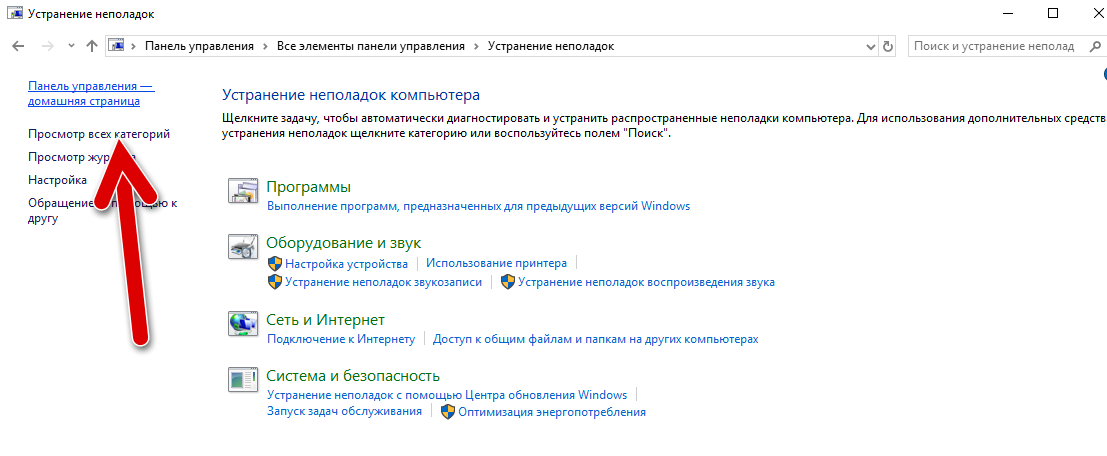Open Просмотр всех категорий link
The image size is (1107, 456).
99,133
